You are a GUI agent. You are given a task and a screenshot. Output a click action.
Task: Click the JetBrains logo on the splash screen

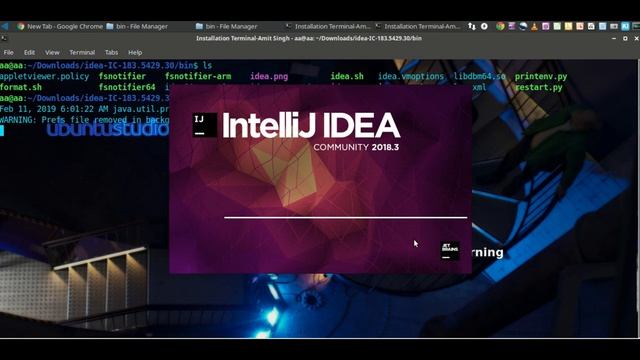pos(450,250)
